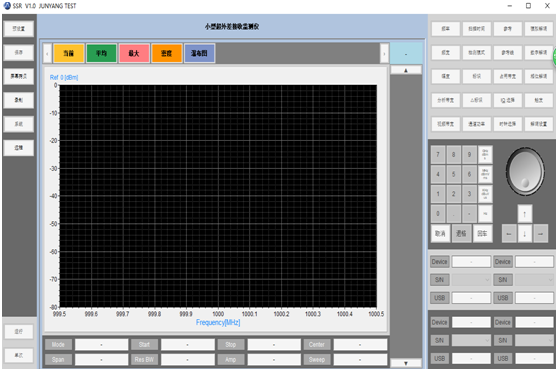Image resolution: width=558 pixels, height=371 pixels.
Task: Select the yellow 当前 trace tab
Action: (69, 53)
